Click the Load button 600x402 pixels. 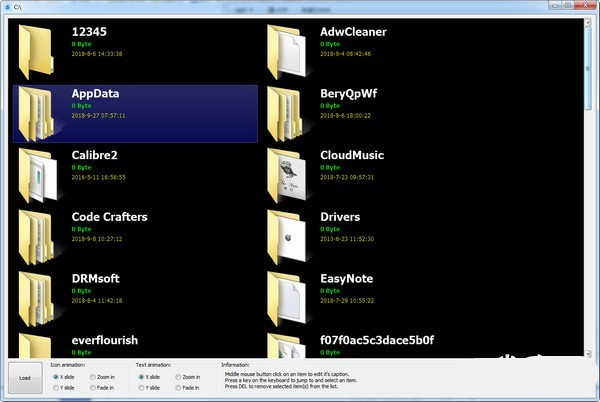25,378
